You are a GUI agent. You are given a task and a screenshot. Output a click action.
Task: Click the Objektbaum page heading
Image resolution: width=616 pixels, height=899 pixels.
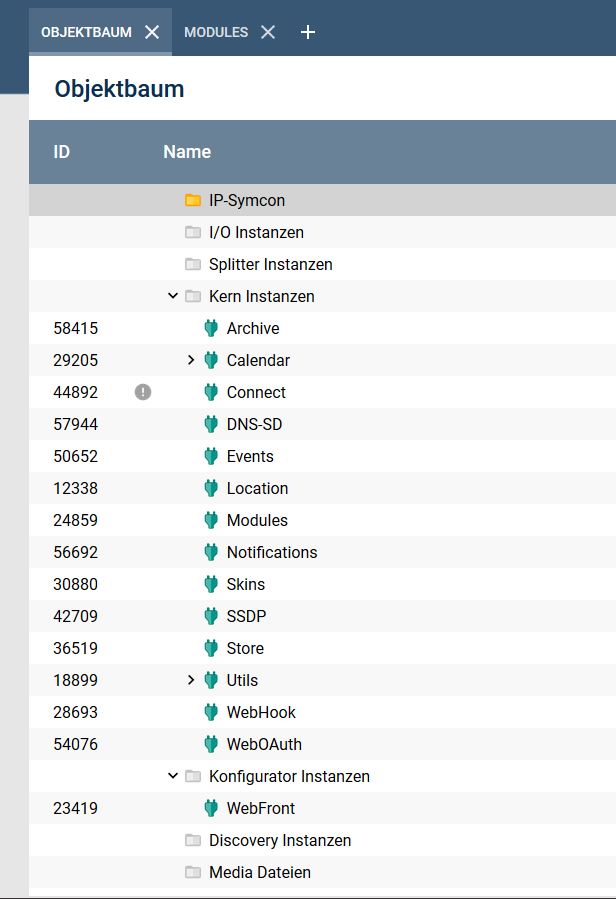[x=119, y=89]
